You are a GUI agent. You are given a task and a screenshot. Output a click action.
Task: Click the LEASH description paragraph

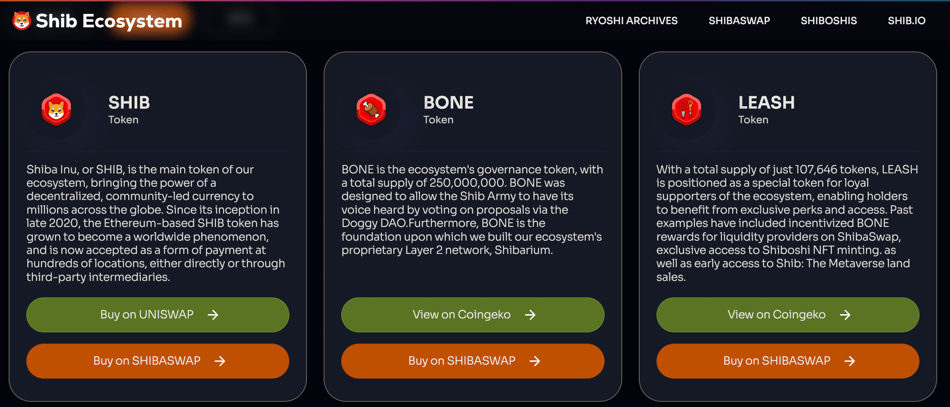coord(787,223)
